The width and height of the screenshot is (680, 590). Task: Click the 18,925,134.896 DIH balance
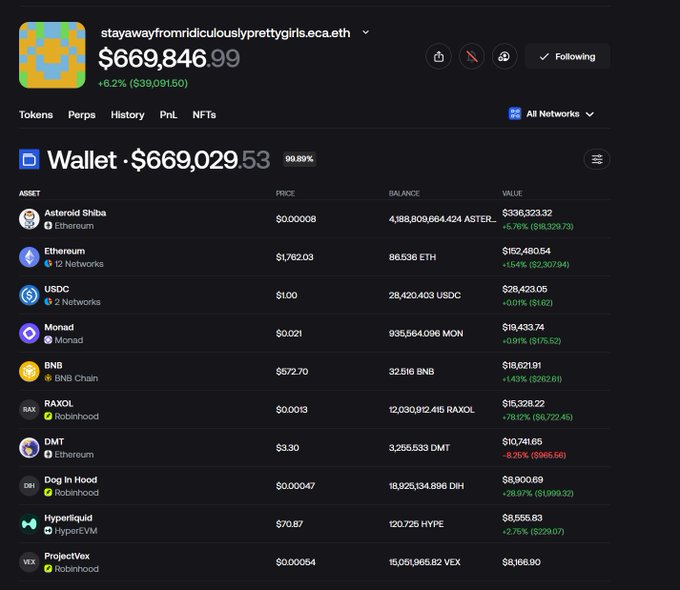[x=426, y=486]
